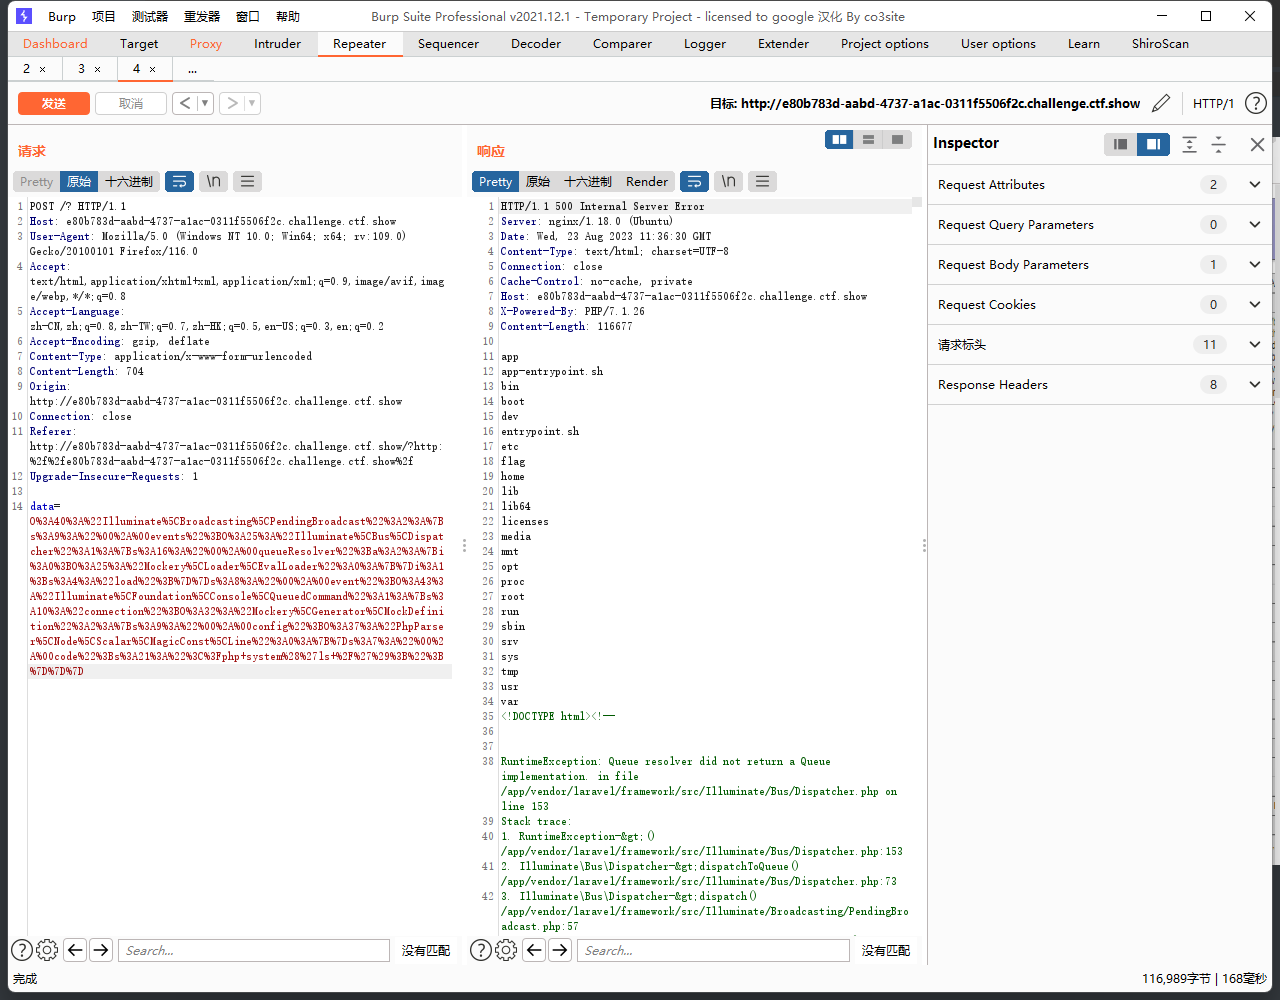The image size is (1280, 1000).
Task: Click the Burp lightning logo icon
Action: coord(24,16)
